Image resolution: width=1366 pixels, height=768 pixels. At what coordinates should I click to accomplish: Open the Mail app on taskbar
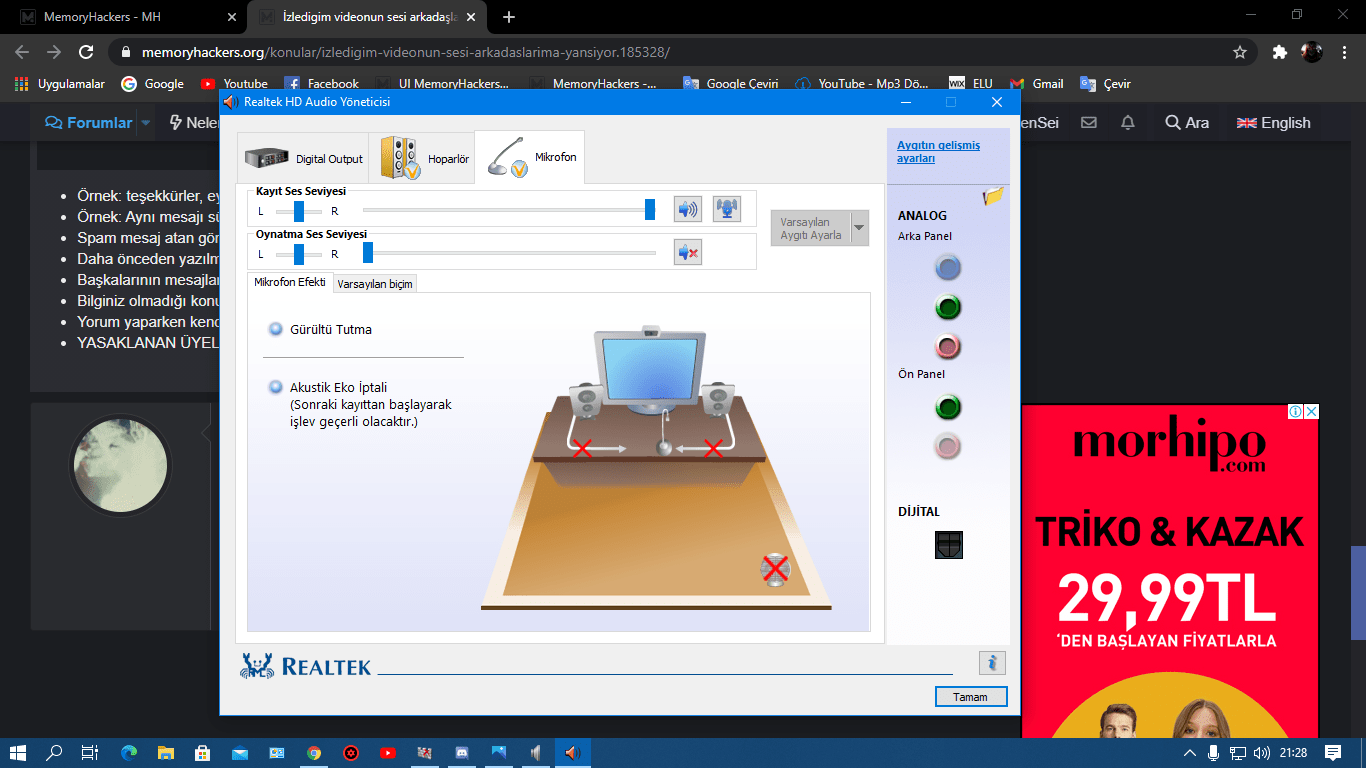[240, 753]
